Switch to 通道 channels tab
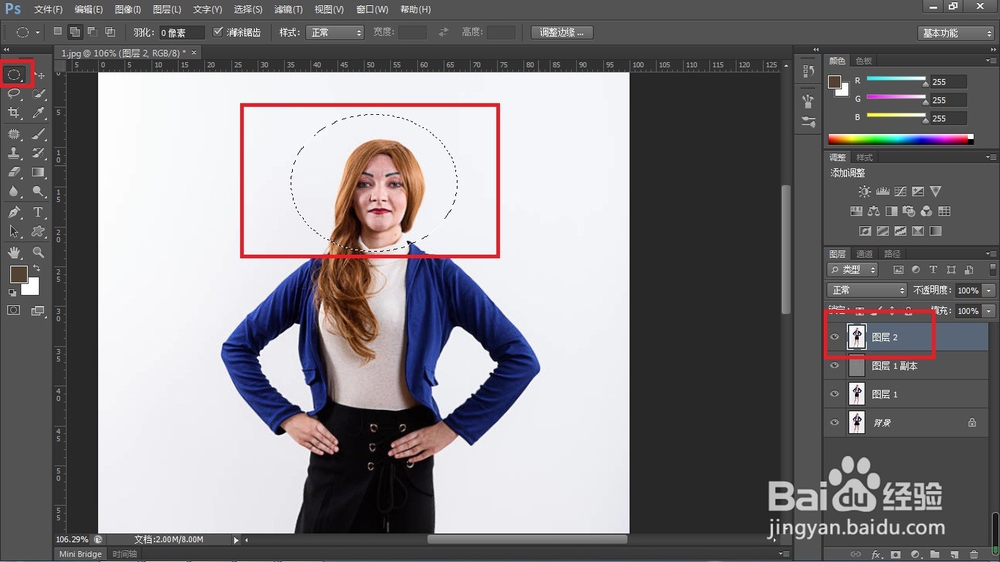Image resolution: width=1000 pixels, height=562 pixels. coord(864,254)
